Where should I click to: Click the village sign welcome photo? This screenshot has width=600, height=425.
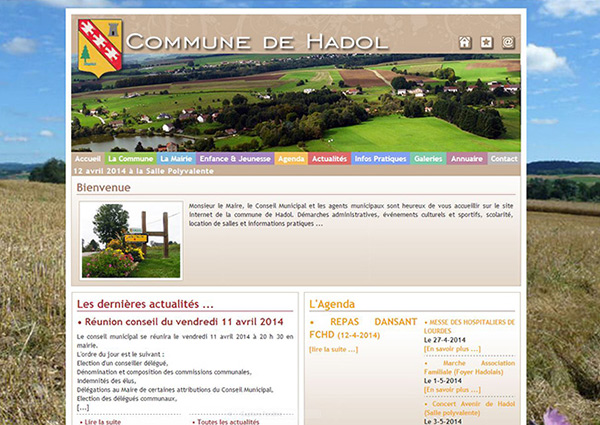click(x=131, y=241)
